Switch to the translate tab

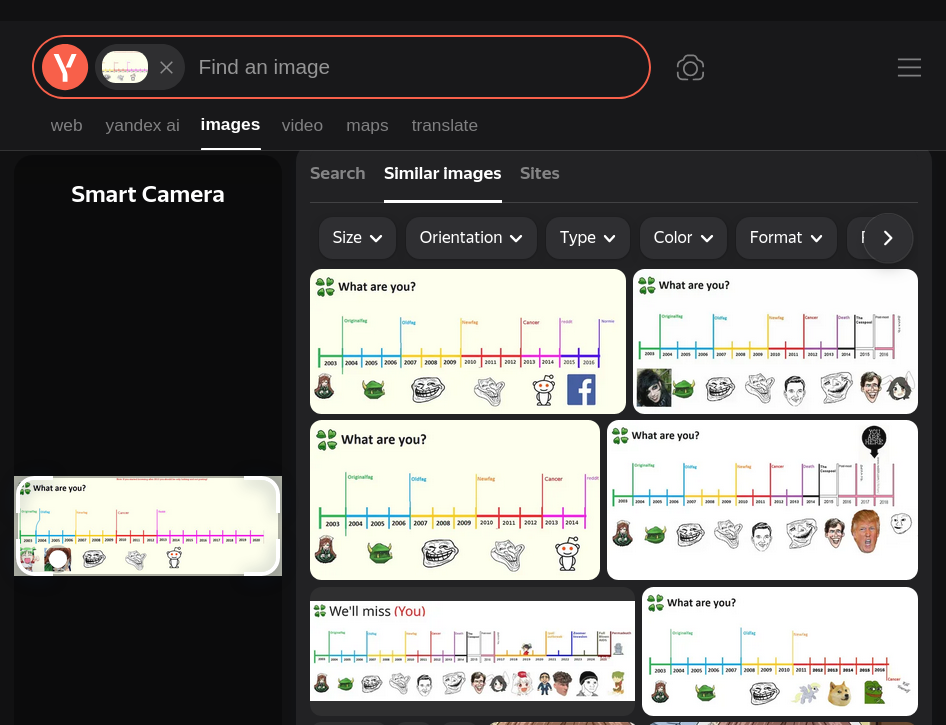(x=445, y=125)
